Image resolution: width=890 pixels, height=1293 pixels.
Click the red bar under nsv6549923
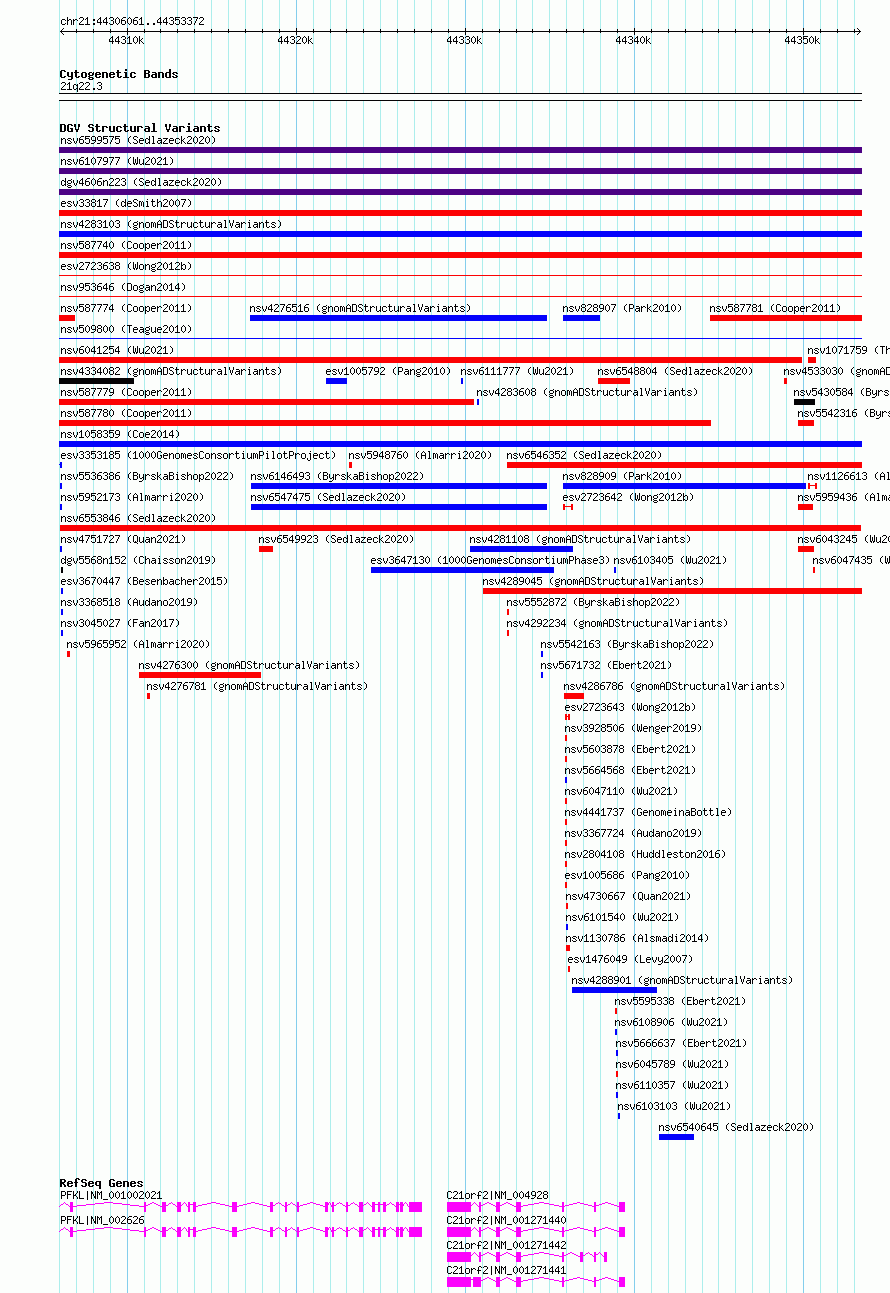point(266,549)
